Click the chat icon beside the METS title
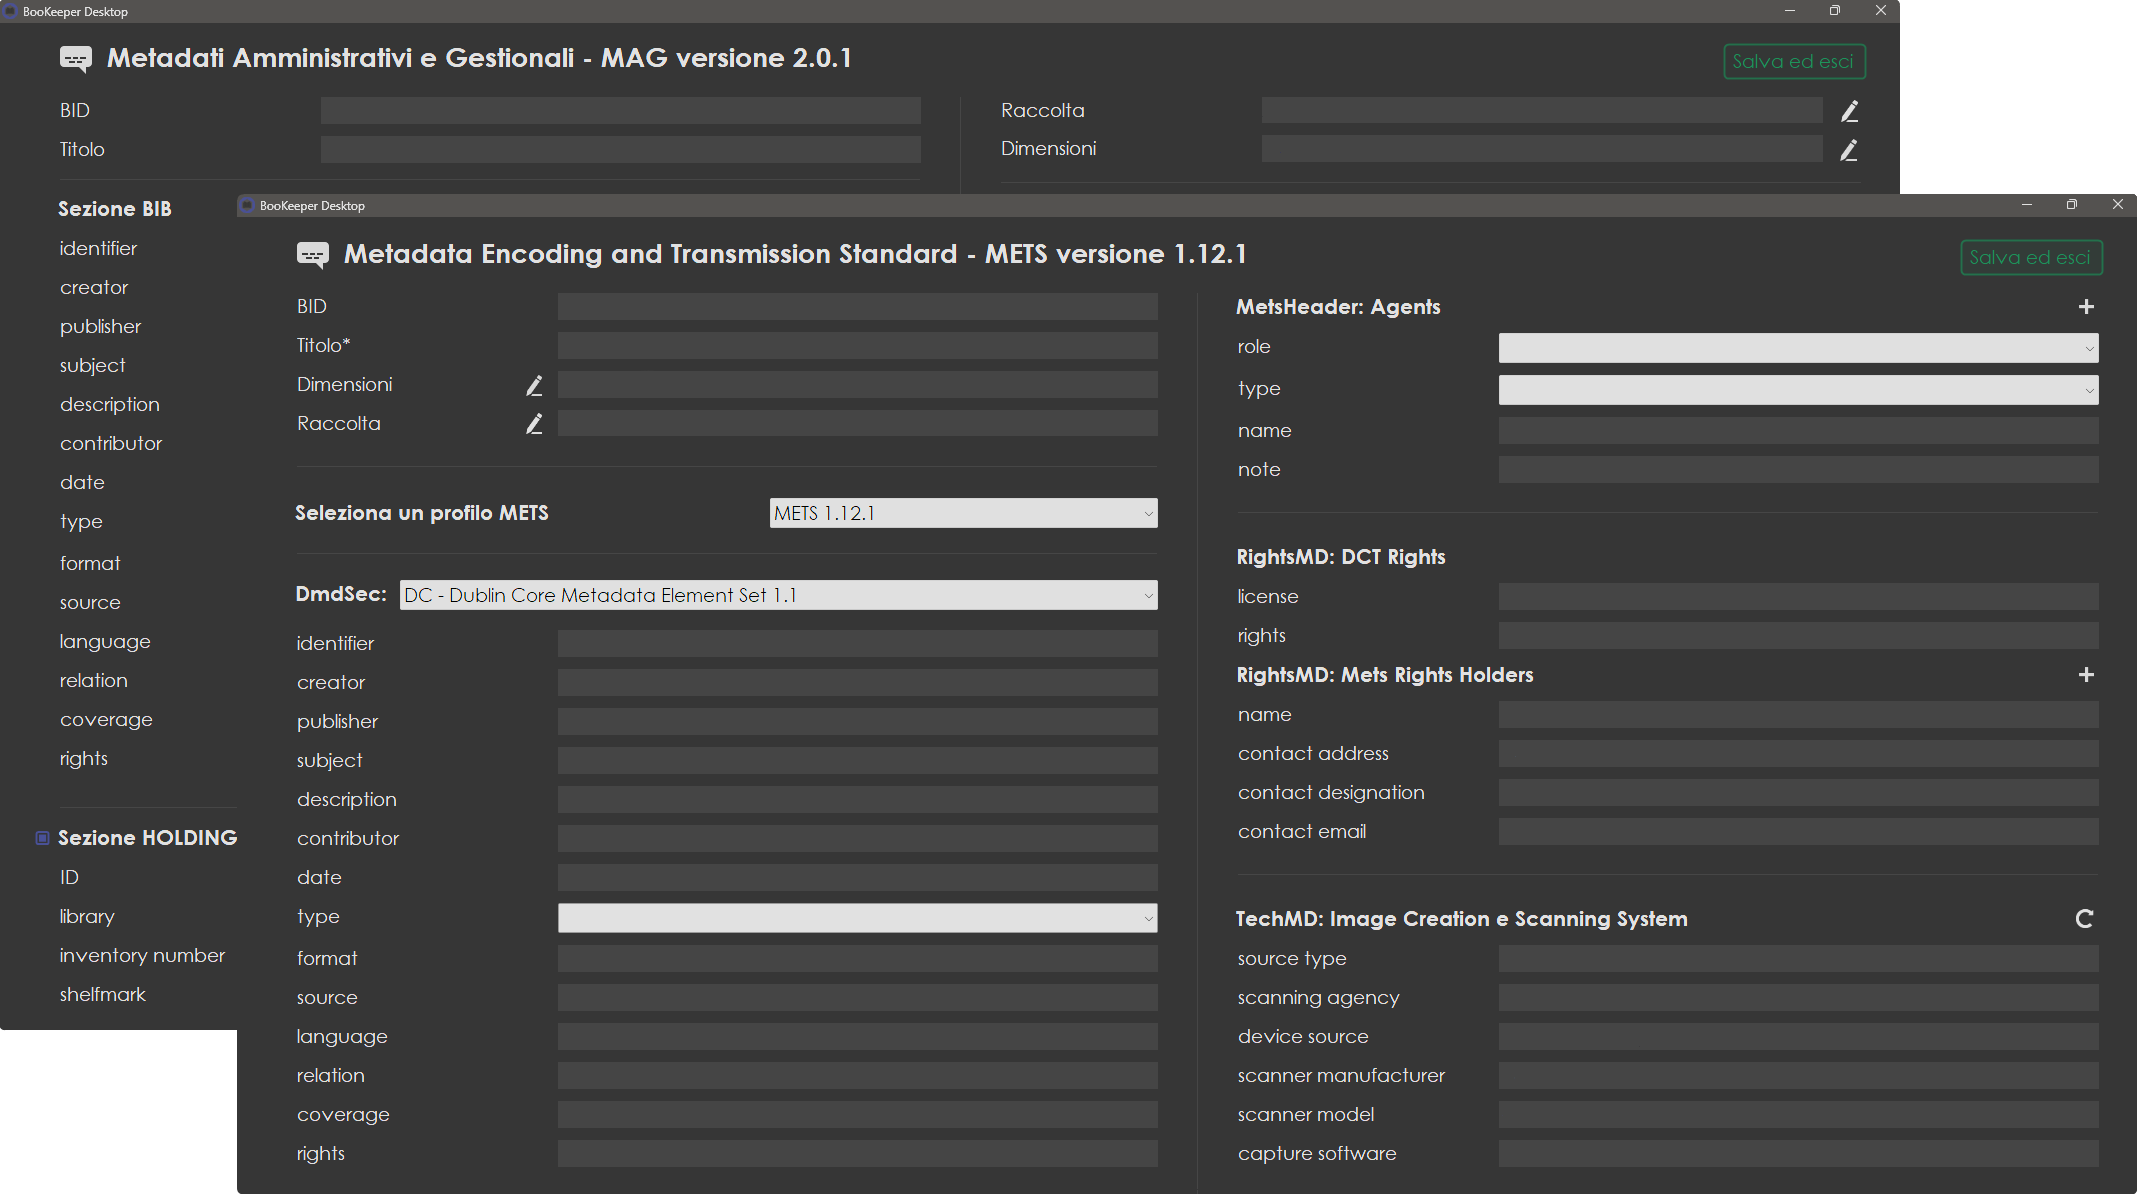 pos(313,255)
